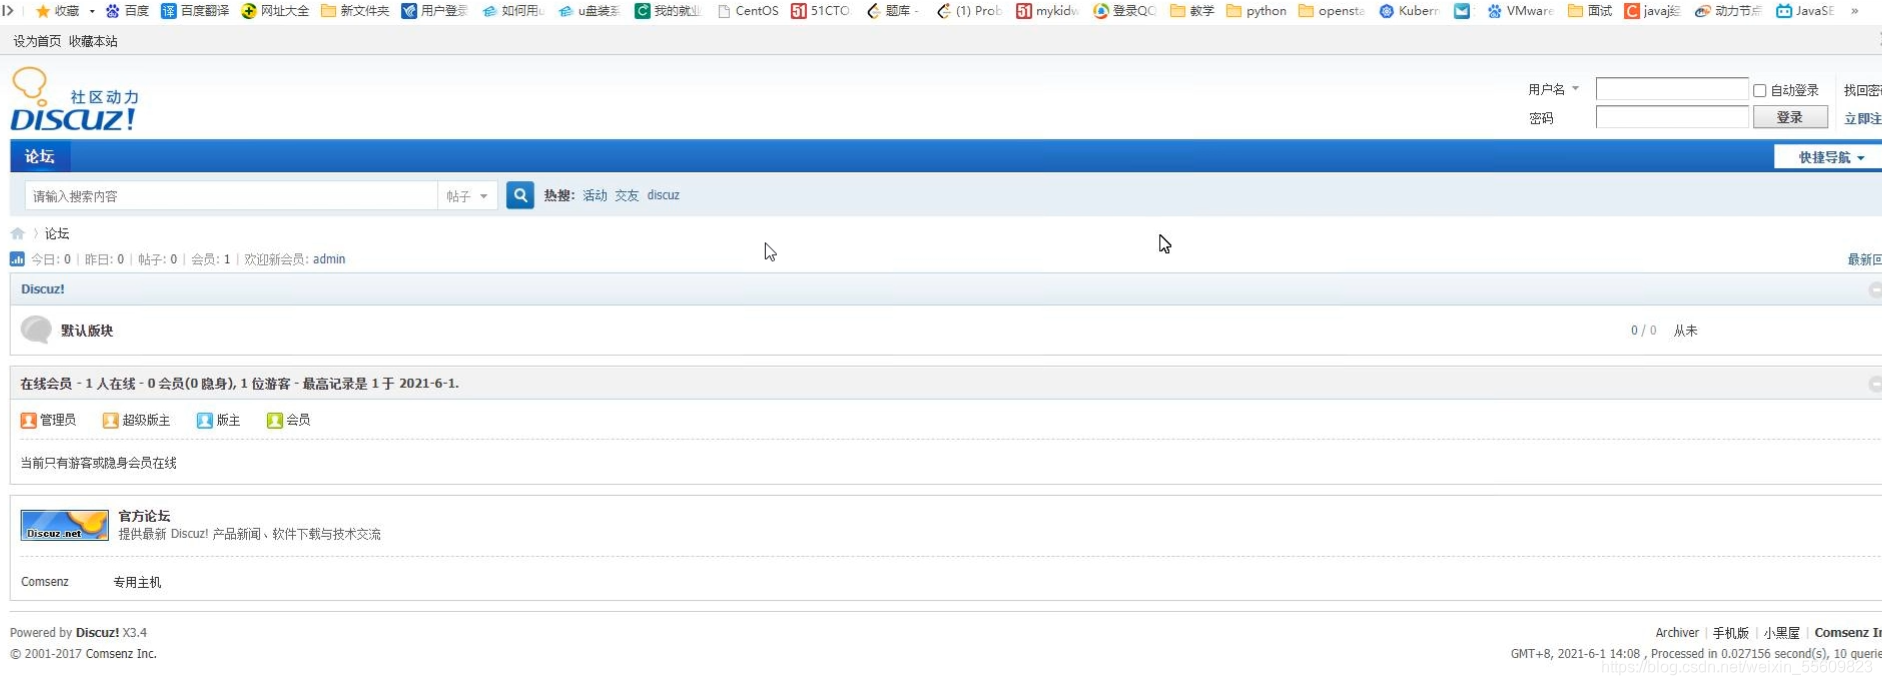Viewport: 1882px width, 685px height.
Task: Click the Discuz! logo
Action: point(74,100)
